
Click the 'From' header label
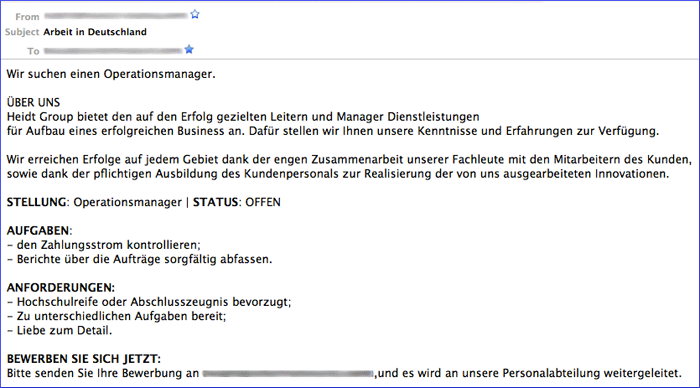pyautogui.click(x=27, y=17)
